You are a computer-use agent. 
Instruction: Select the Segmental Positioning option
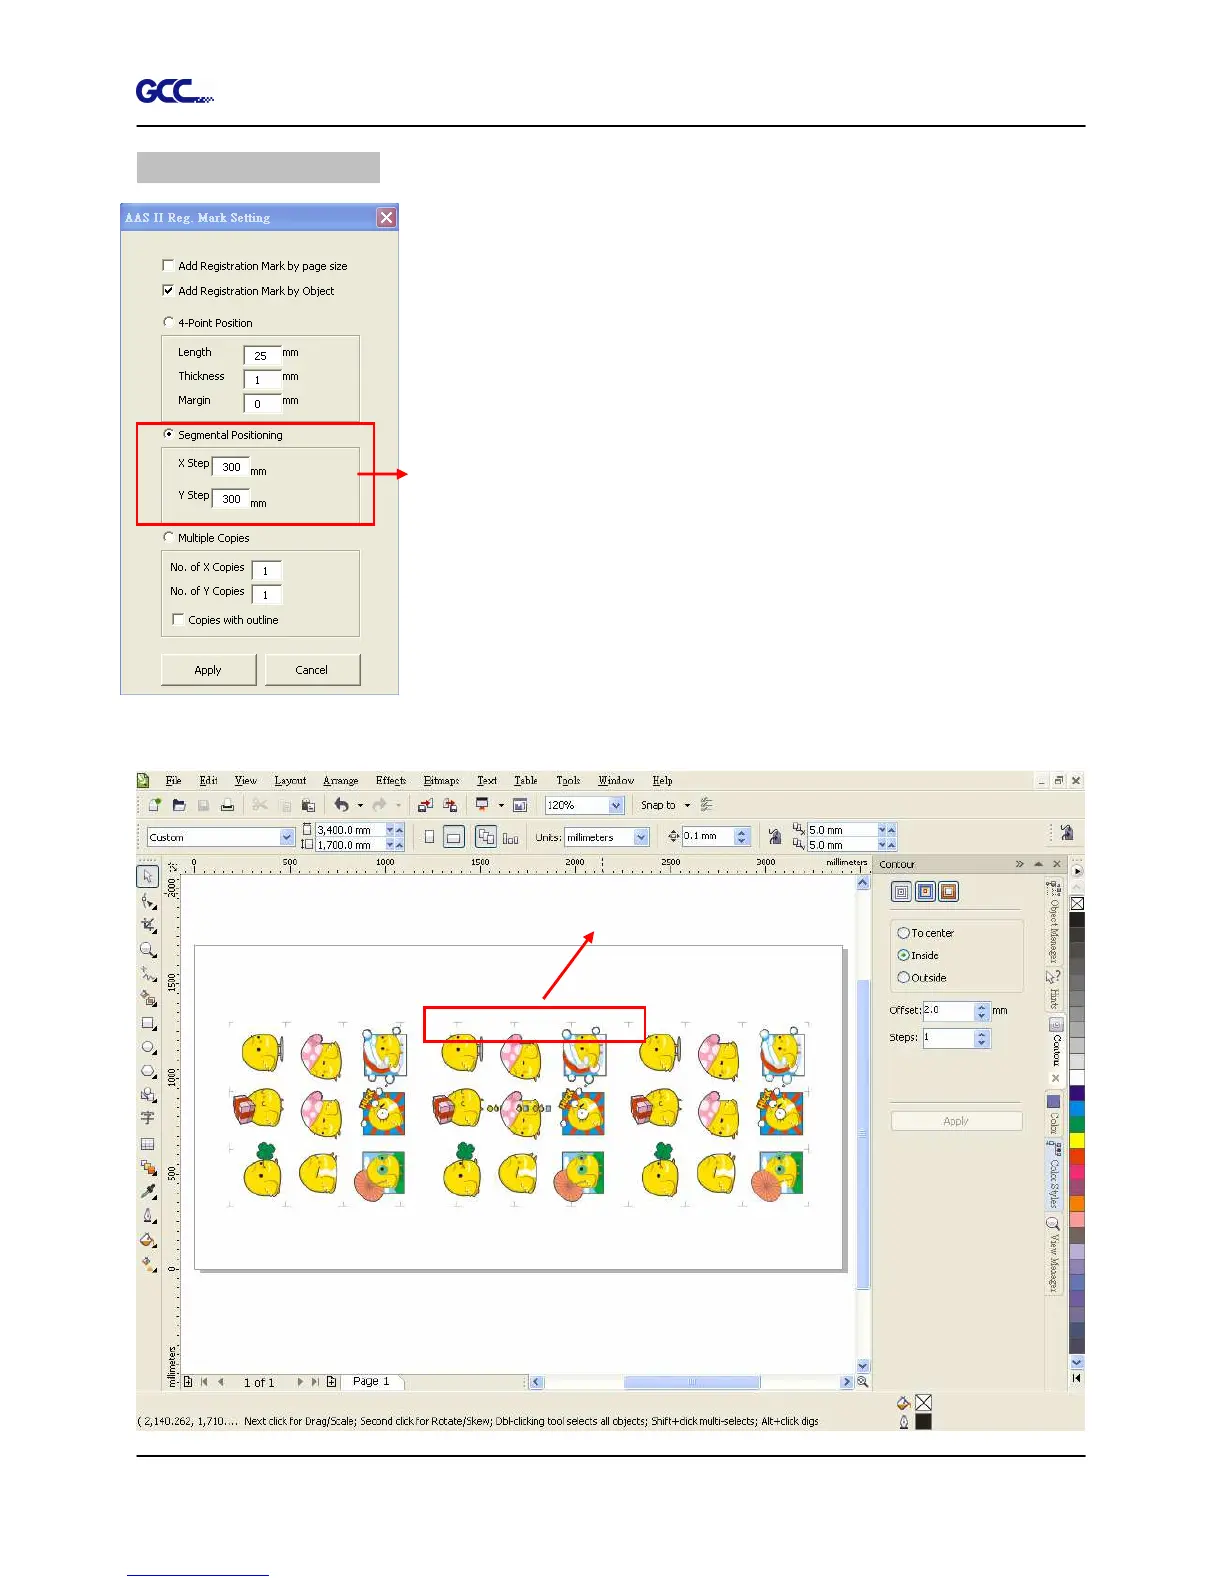tap(168, 434)
